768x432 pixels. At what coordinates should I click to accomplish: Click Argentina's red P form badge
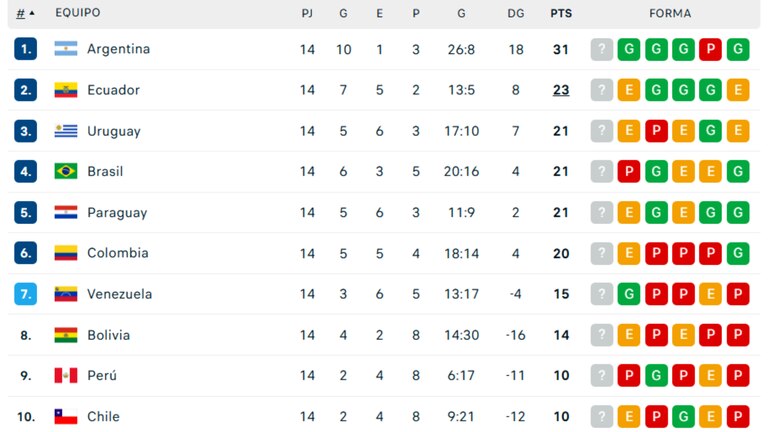coord(711,49)
